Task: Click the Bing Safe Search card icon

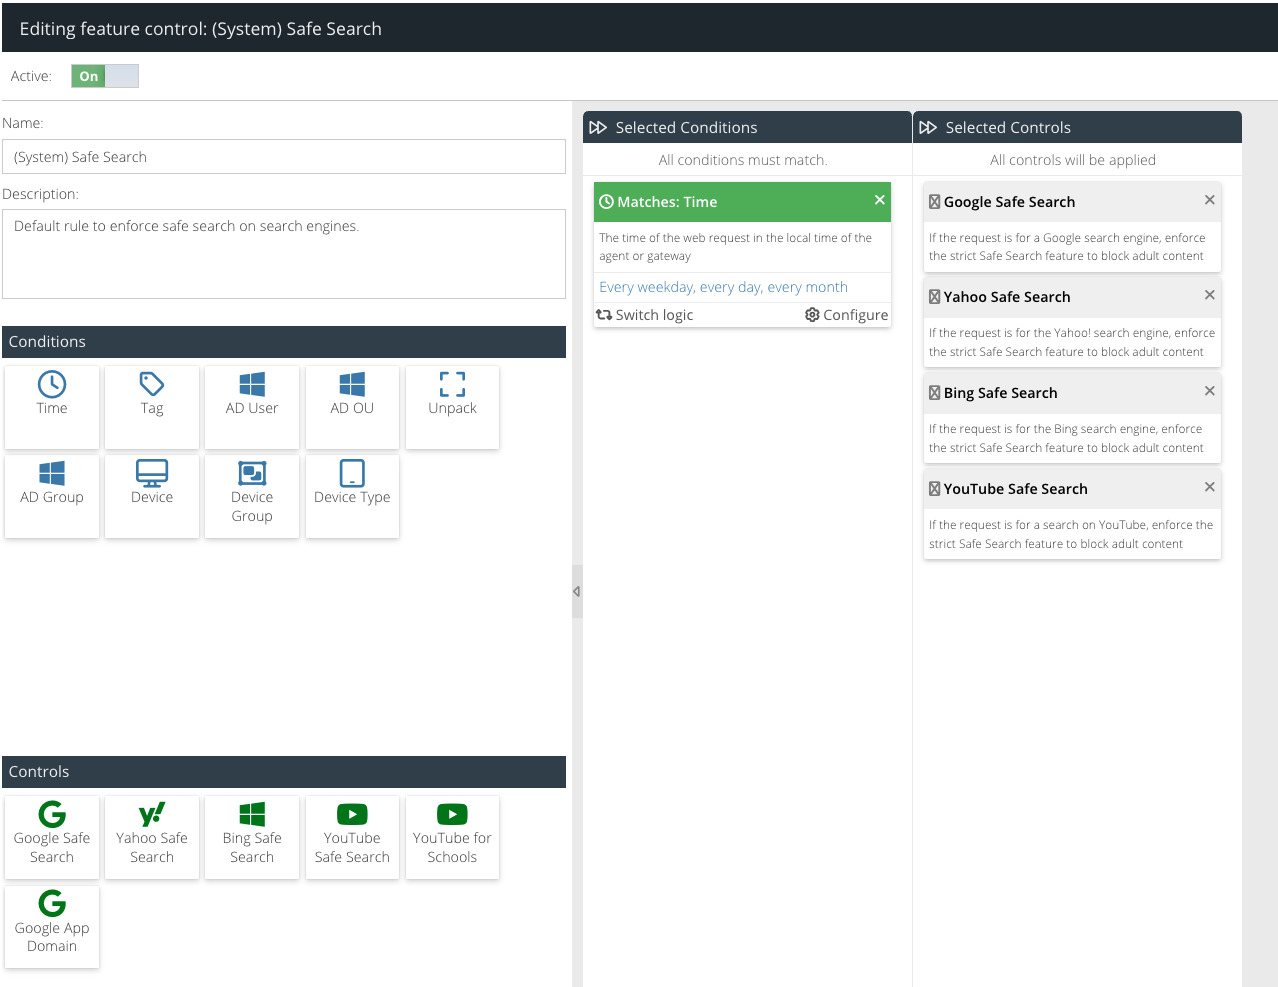Action: coord(934,393)
